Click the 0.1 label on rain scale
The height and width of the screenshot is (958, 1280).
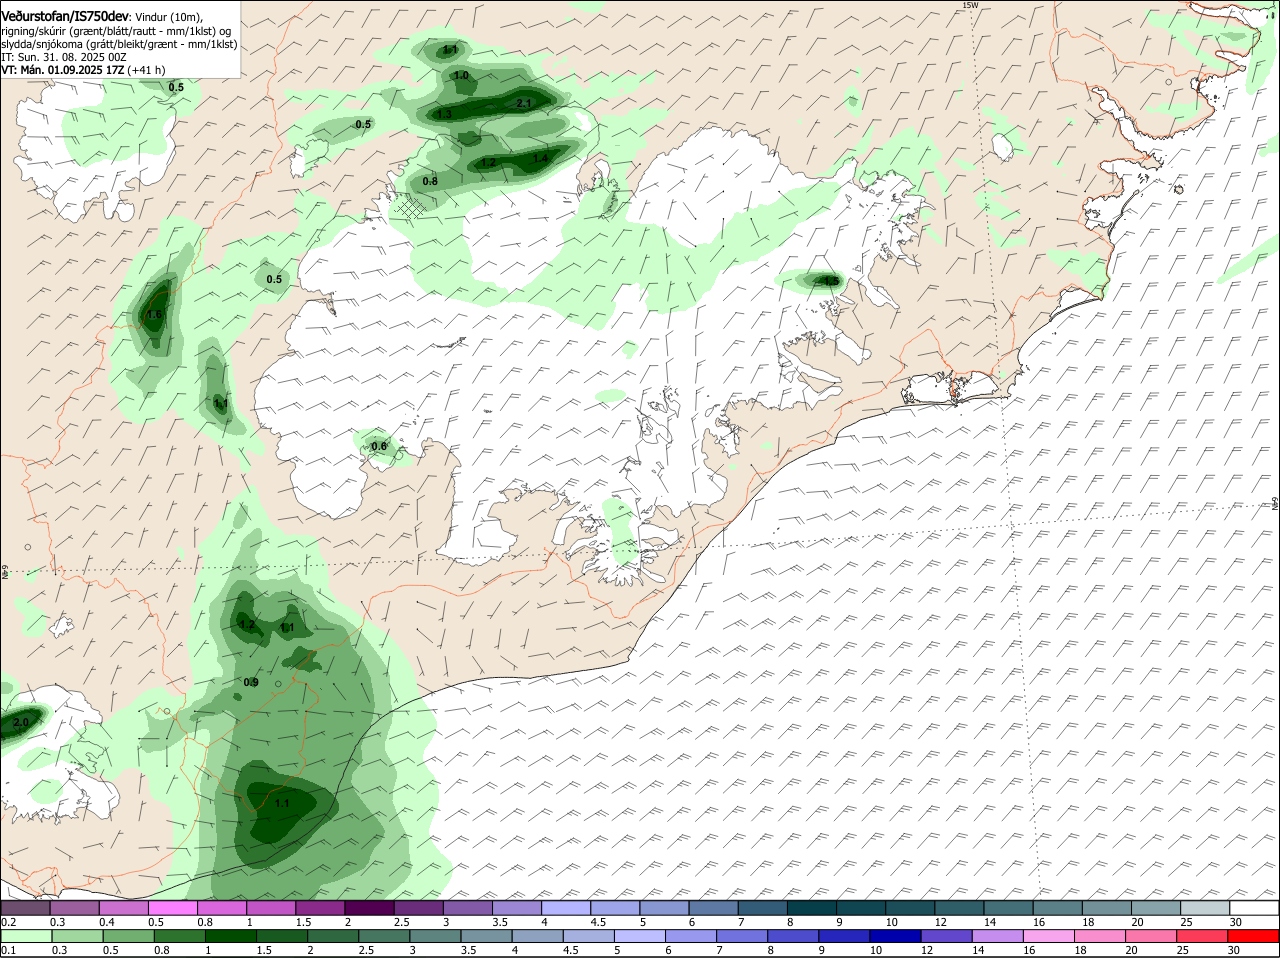pyautogui.click(x=8, y=950)
